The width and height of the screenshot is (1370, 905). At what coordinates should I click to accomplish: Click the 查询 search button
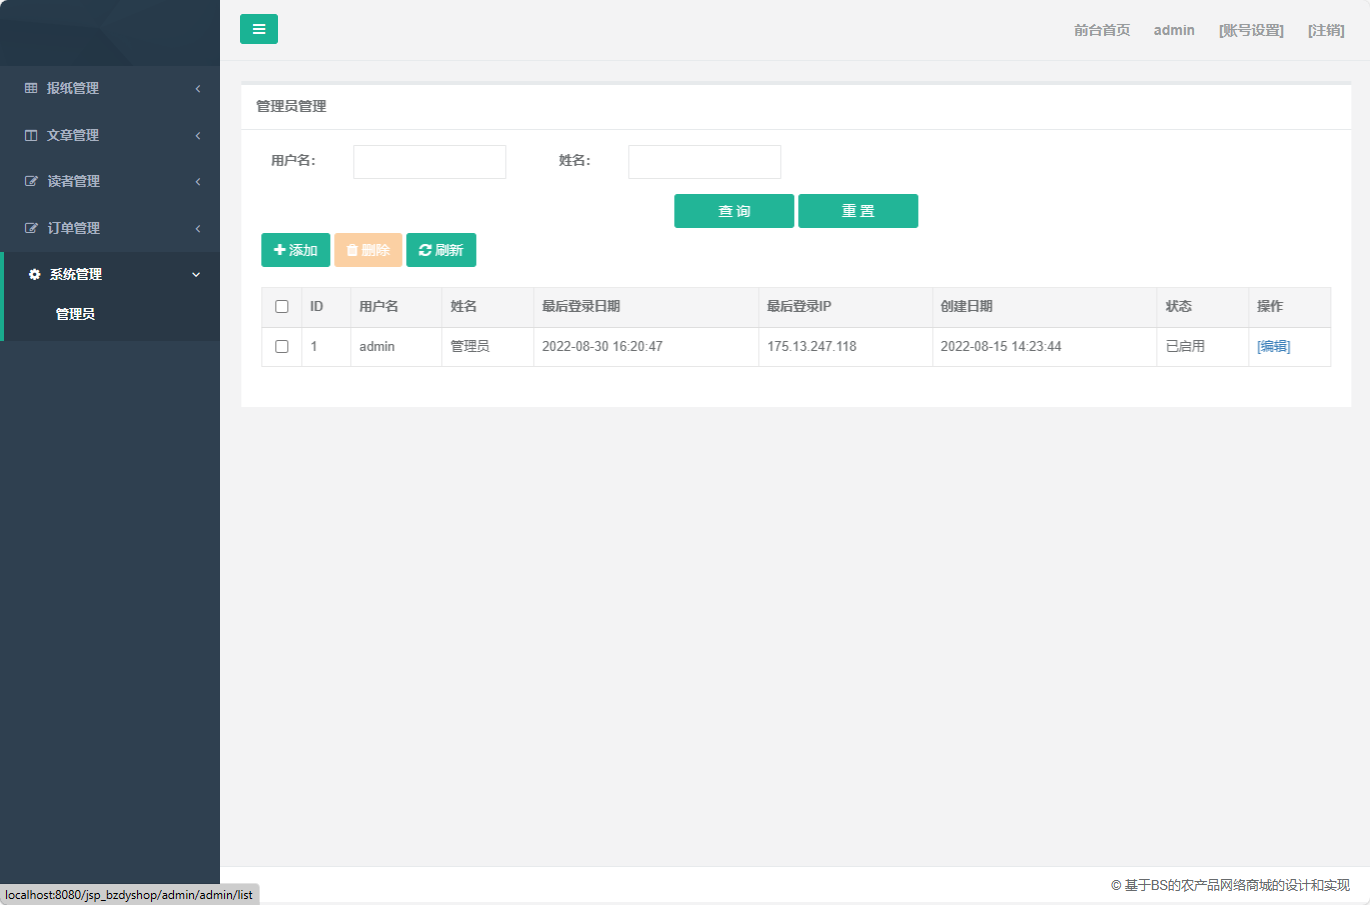tap(734, 211)
